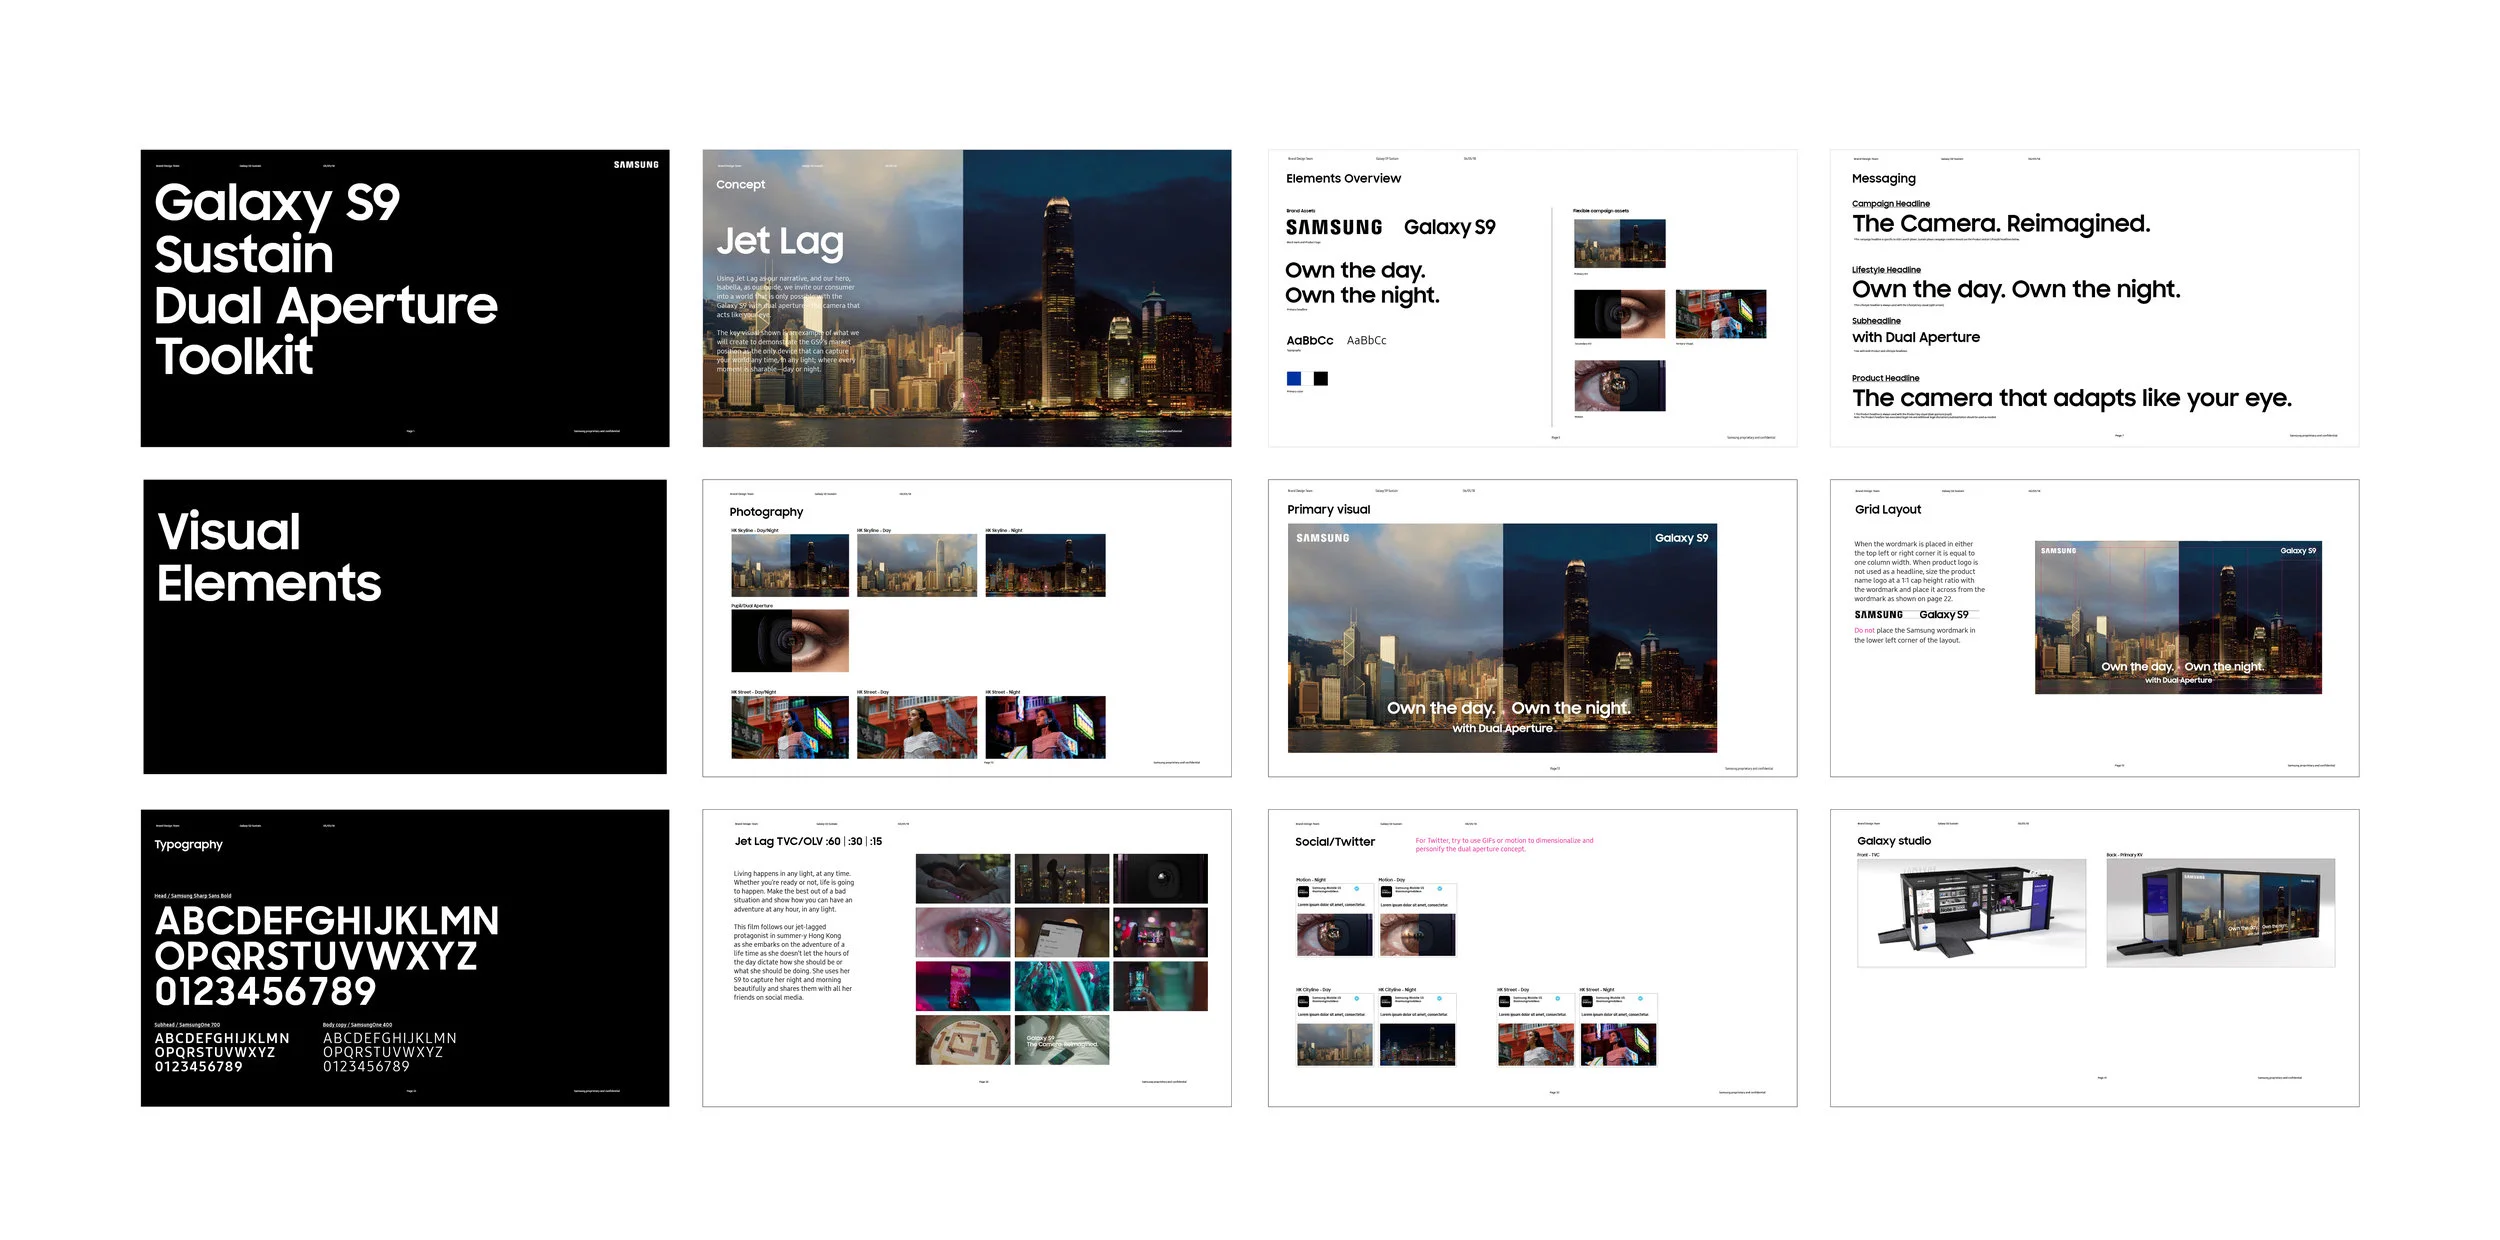The width and height of the screenshot is (2500, 1240).
Task: Select the Pupil/Dual Aperture eye photo
Action: pyautogui.click(x=790, y=641)
